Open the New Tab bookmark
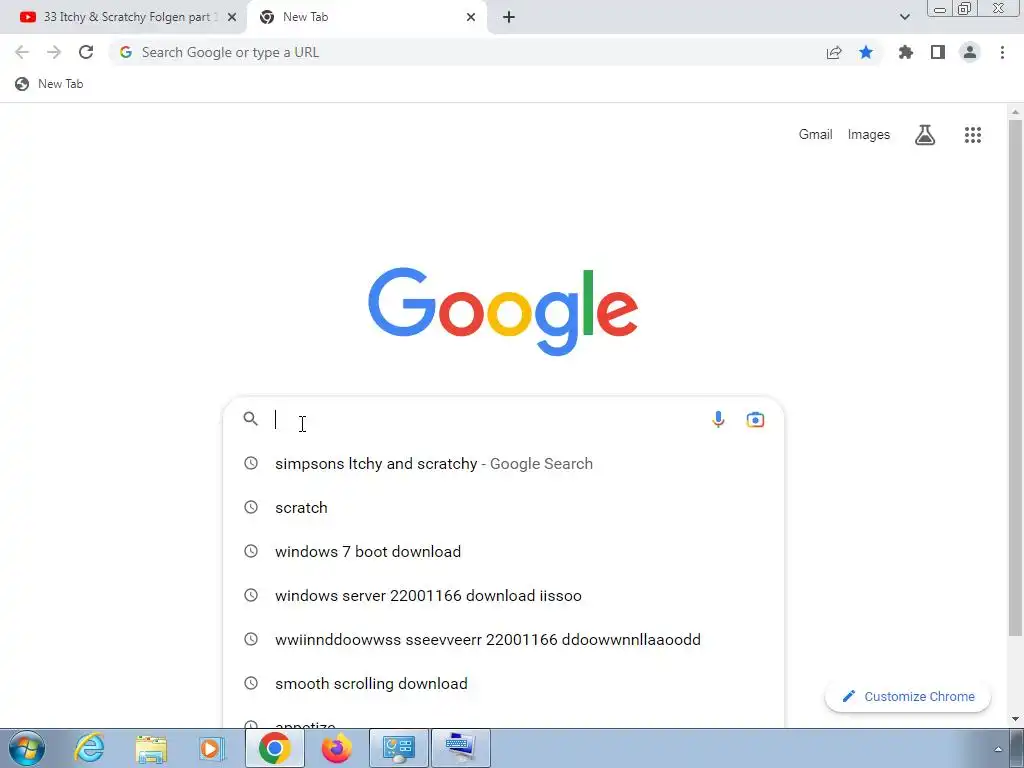The width and height of the screenshot is (1024, 768). click(50, 84)
